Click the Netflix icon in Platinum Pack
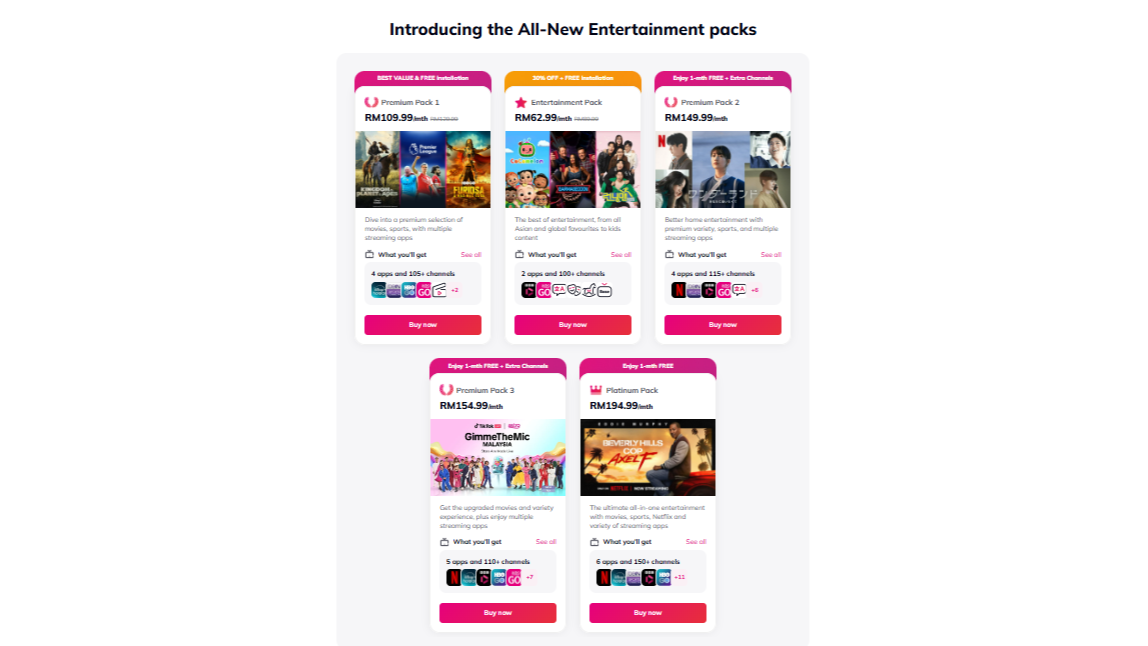The height and width of the screenshot is (646, 1148). (604, 577)
